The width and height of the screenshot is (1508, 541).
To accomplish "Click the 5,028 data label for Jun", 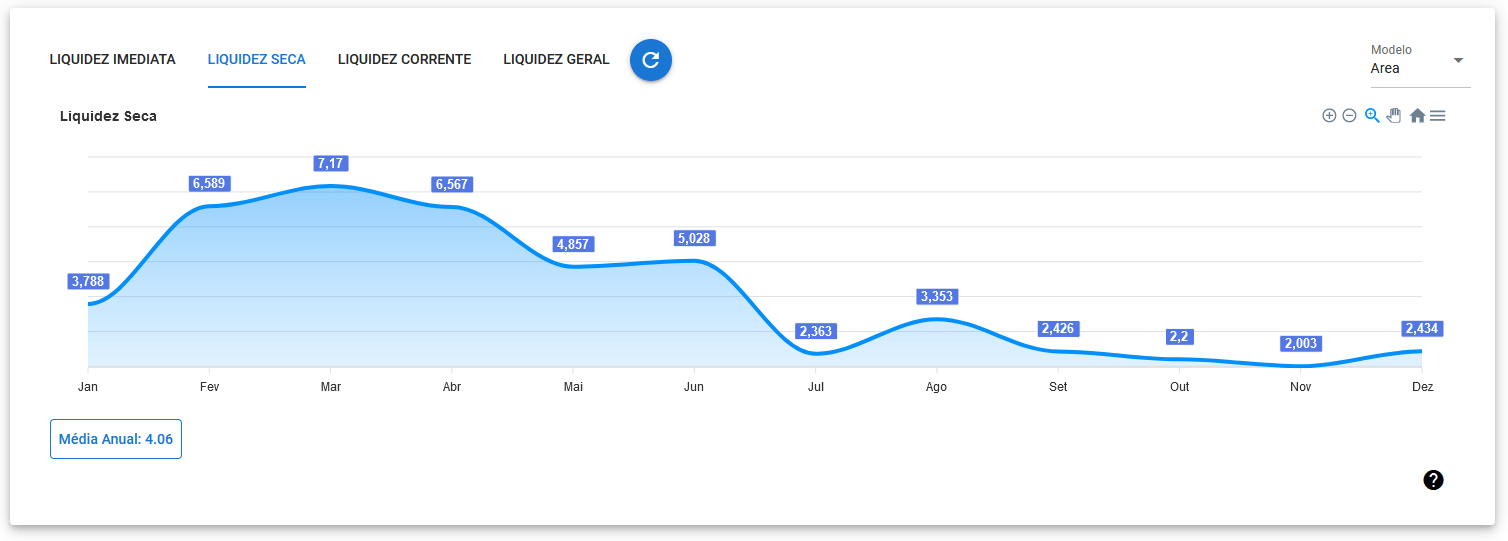I will pyautogui.click(x=694, y=239).
